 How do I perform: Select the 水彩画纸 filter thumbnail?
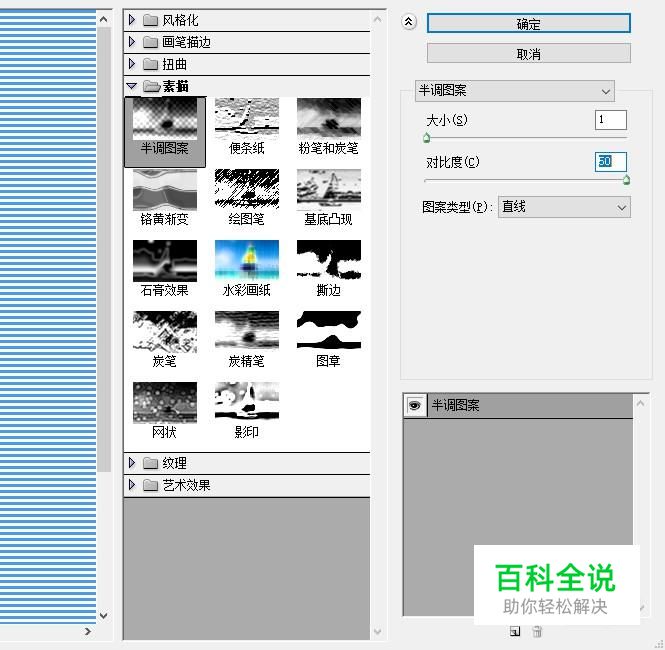(x=247, y=261)
